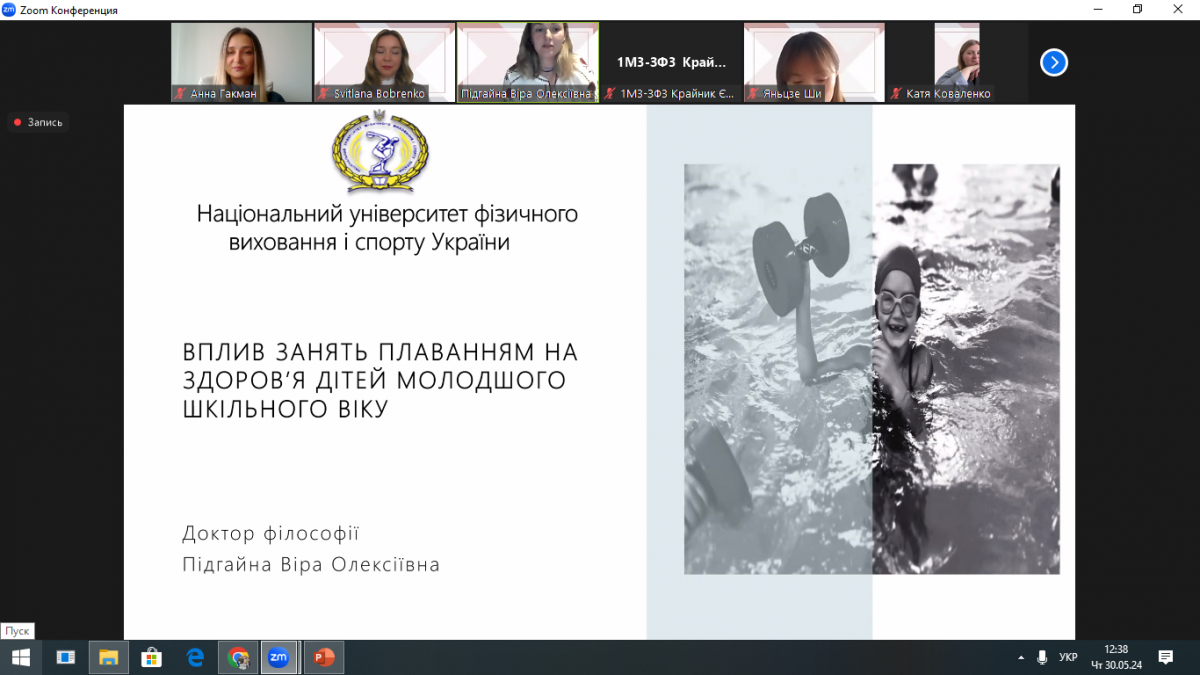Viewport: 1200px width, 675px height.
Task: Expand hidden system tray icons
Action: point(1021,657)
